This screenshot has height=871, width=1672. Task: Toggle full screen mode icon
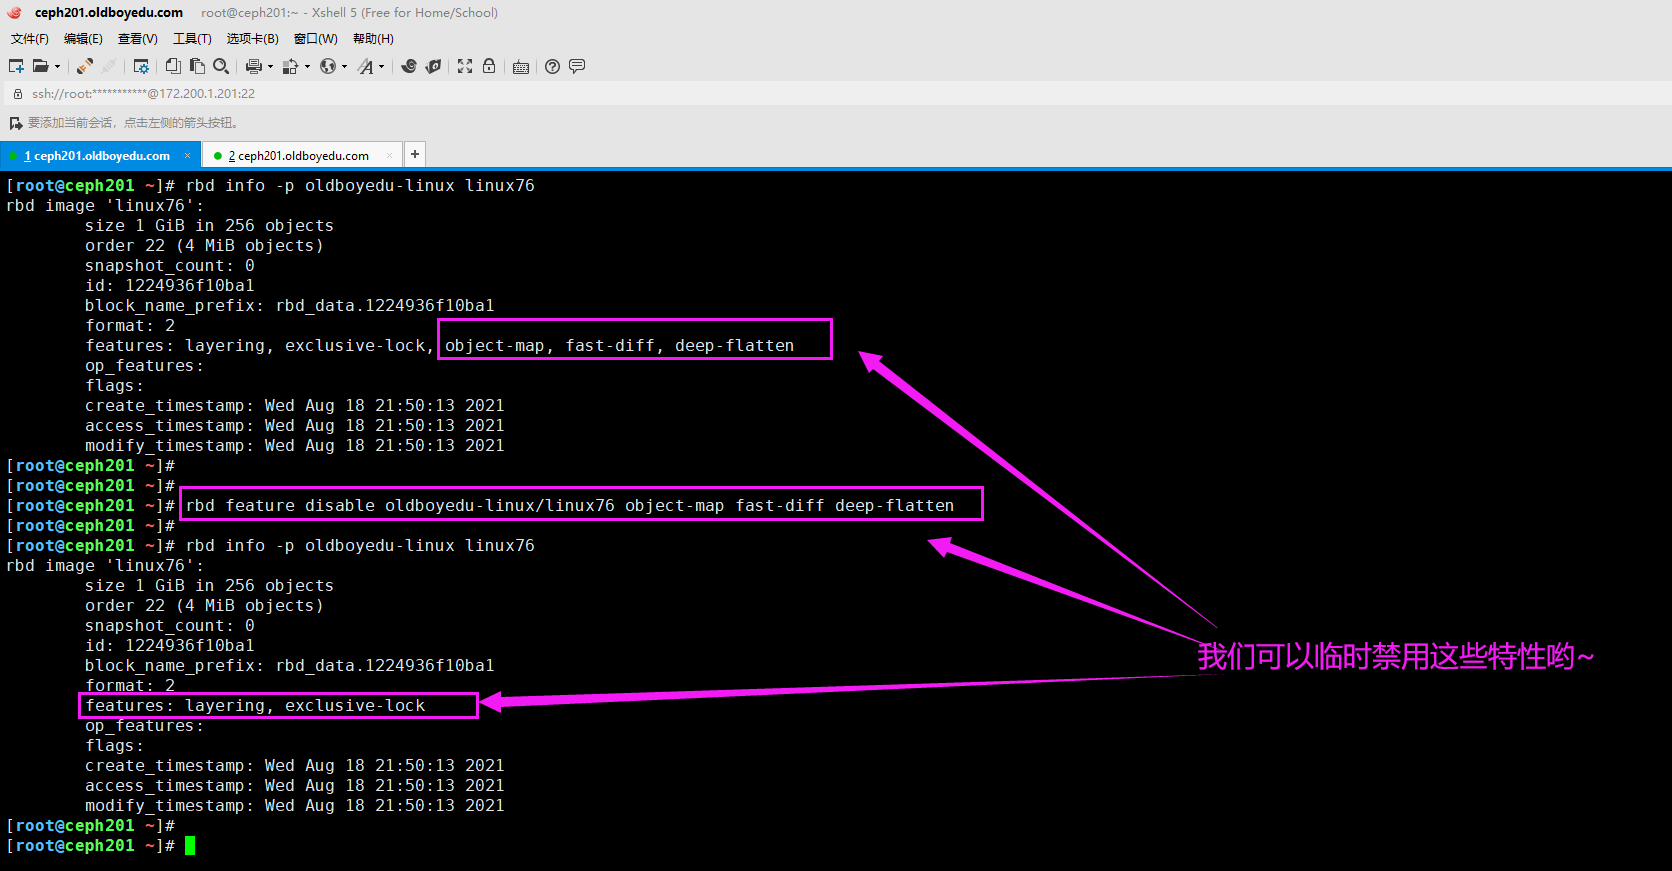click(465, 66)
